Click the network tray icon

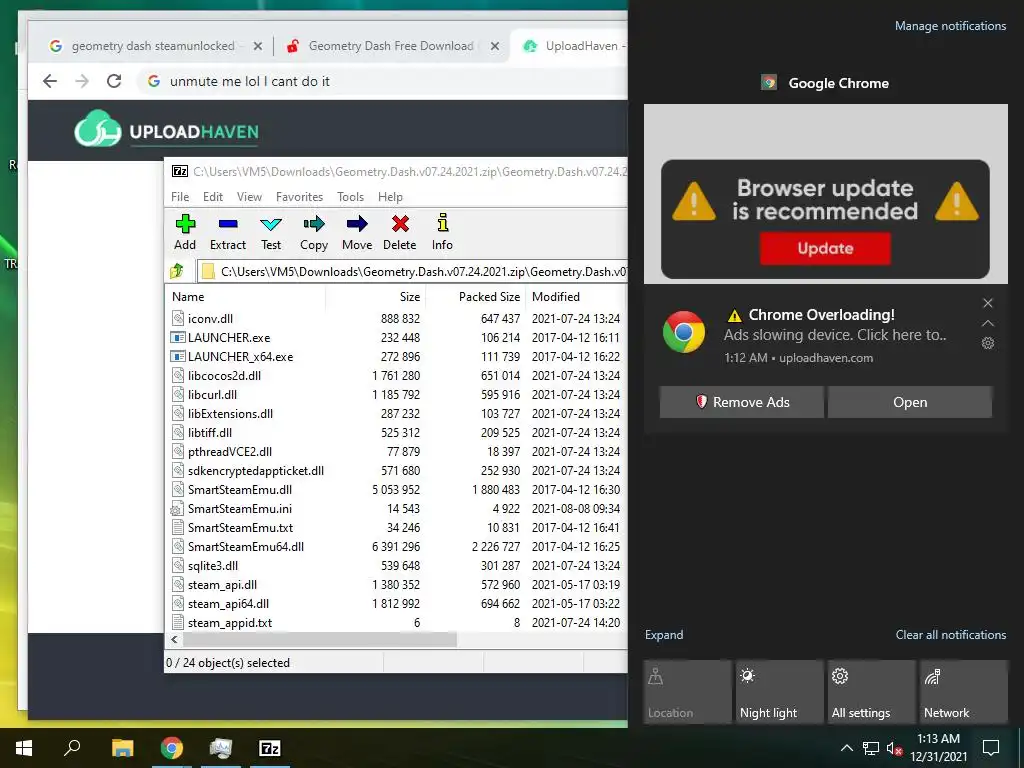tap(871, 748)
